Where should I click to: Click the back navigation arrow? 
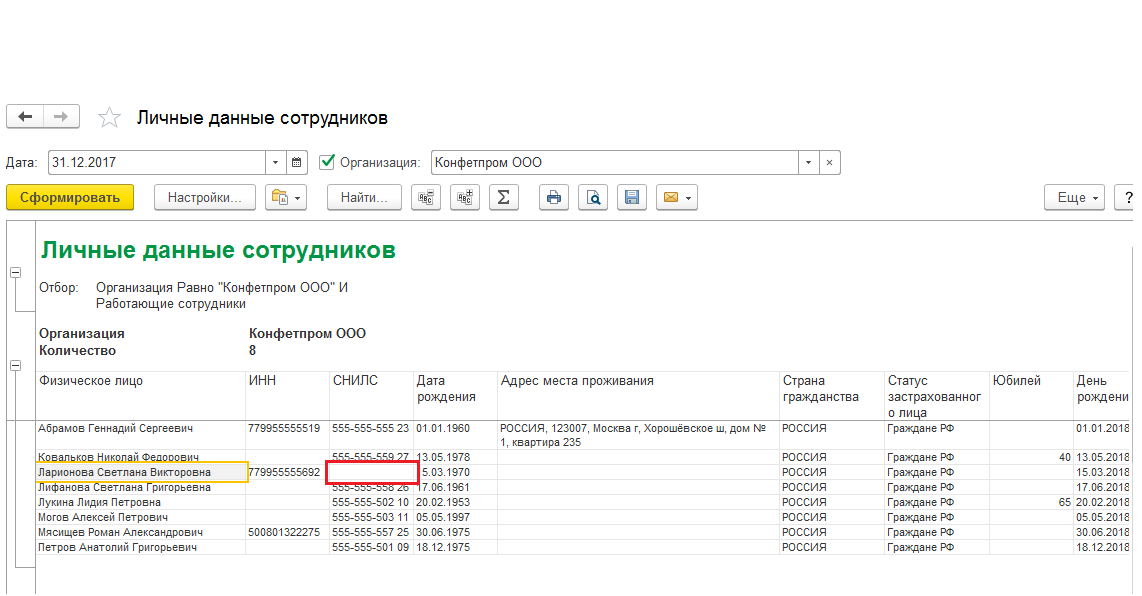(x=25, y=117)
